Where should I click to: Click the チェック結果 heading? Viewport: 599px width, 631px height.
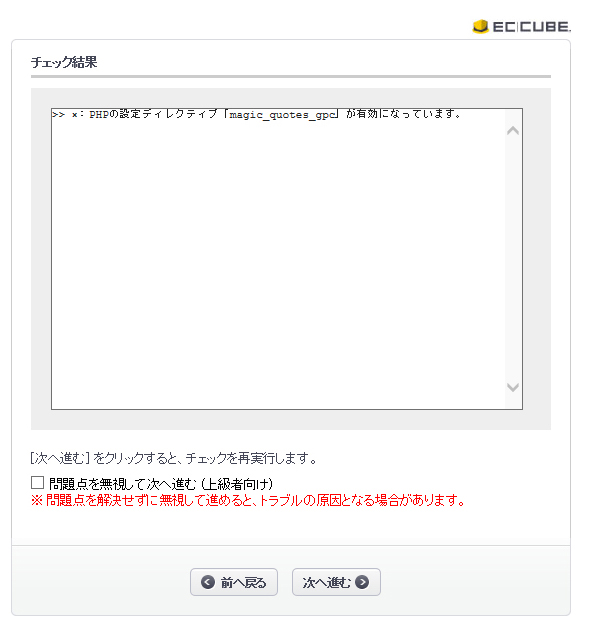(64, 62)
